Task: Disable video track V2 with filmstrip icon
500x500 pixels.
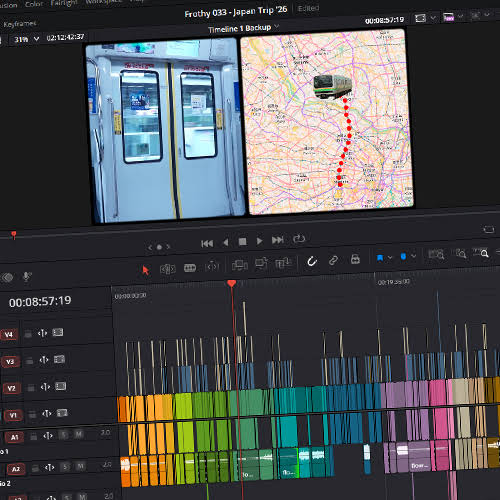Action: coord(61,386)
